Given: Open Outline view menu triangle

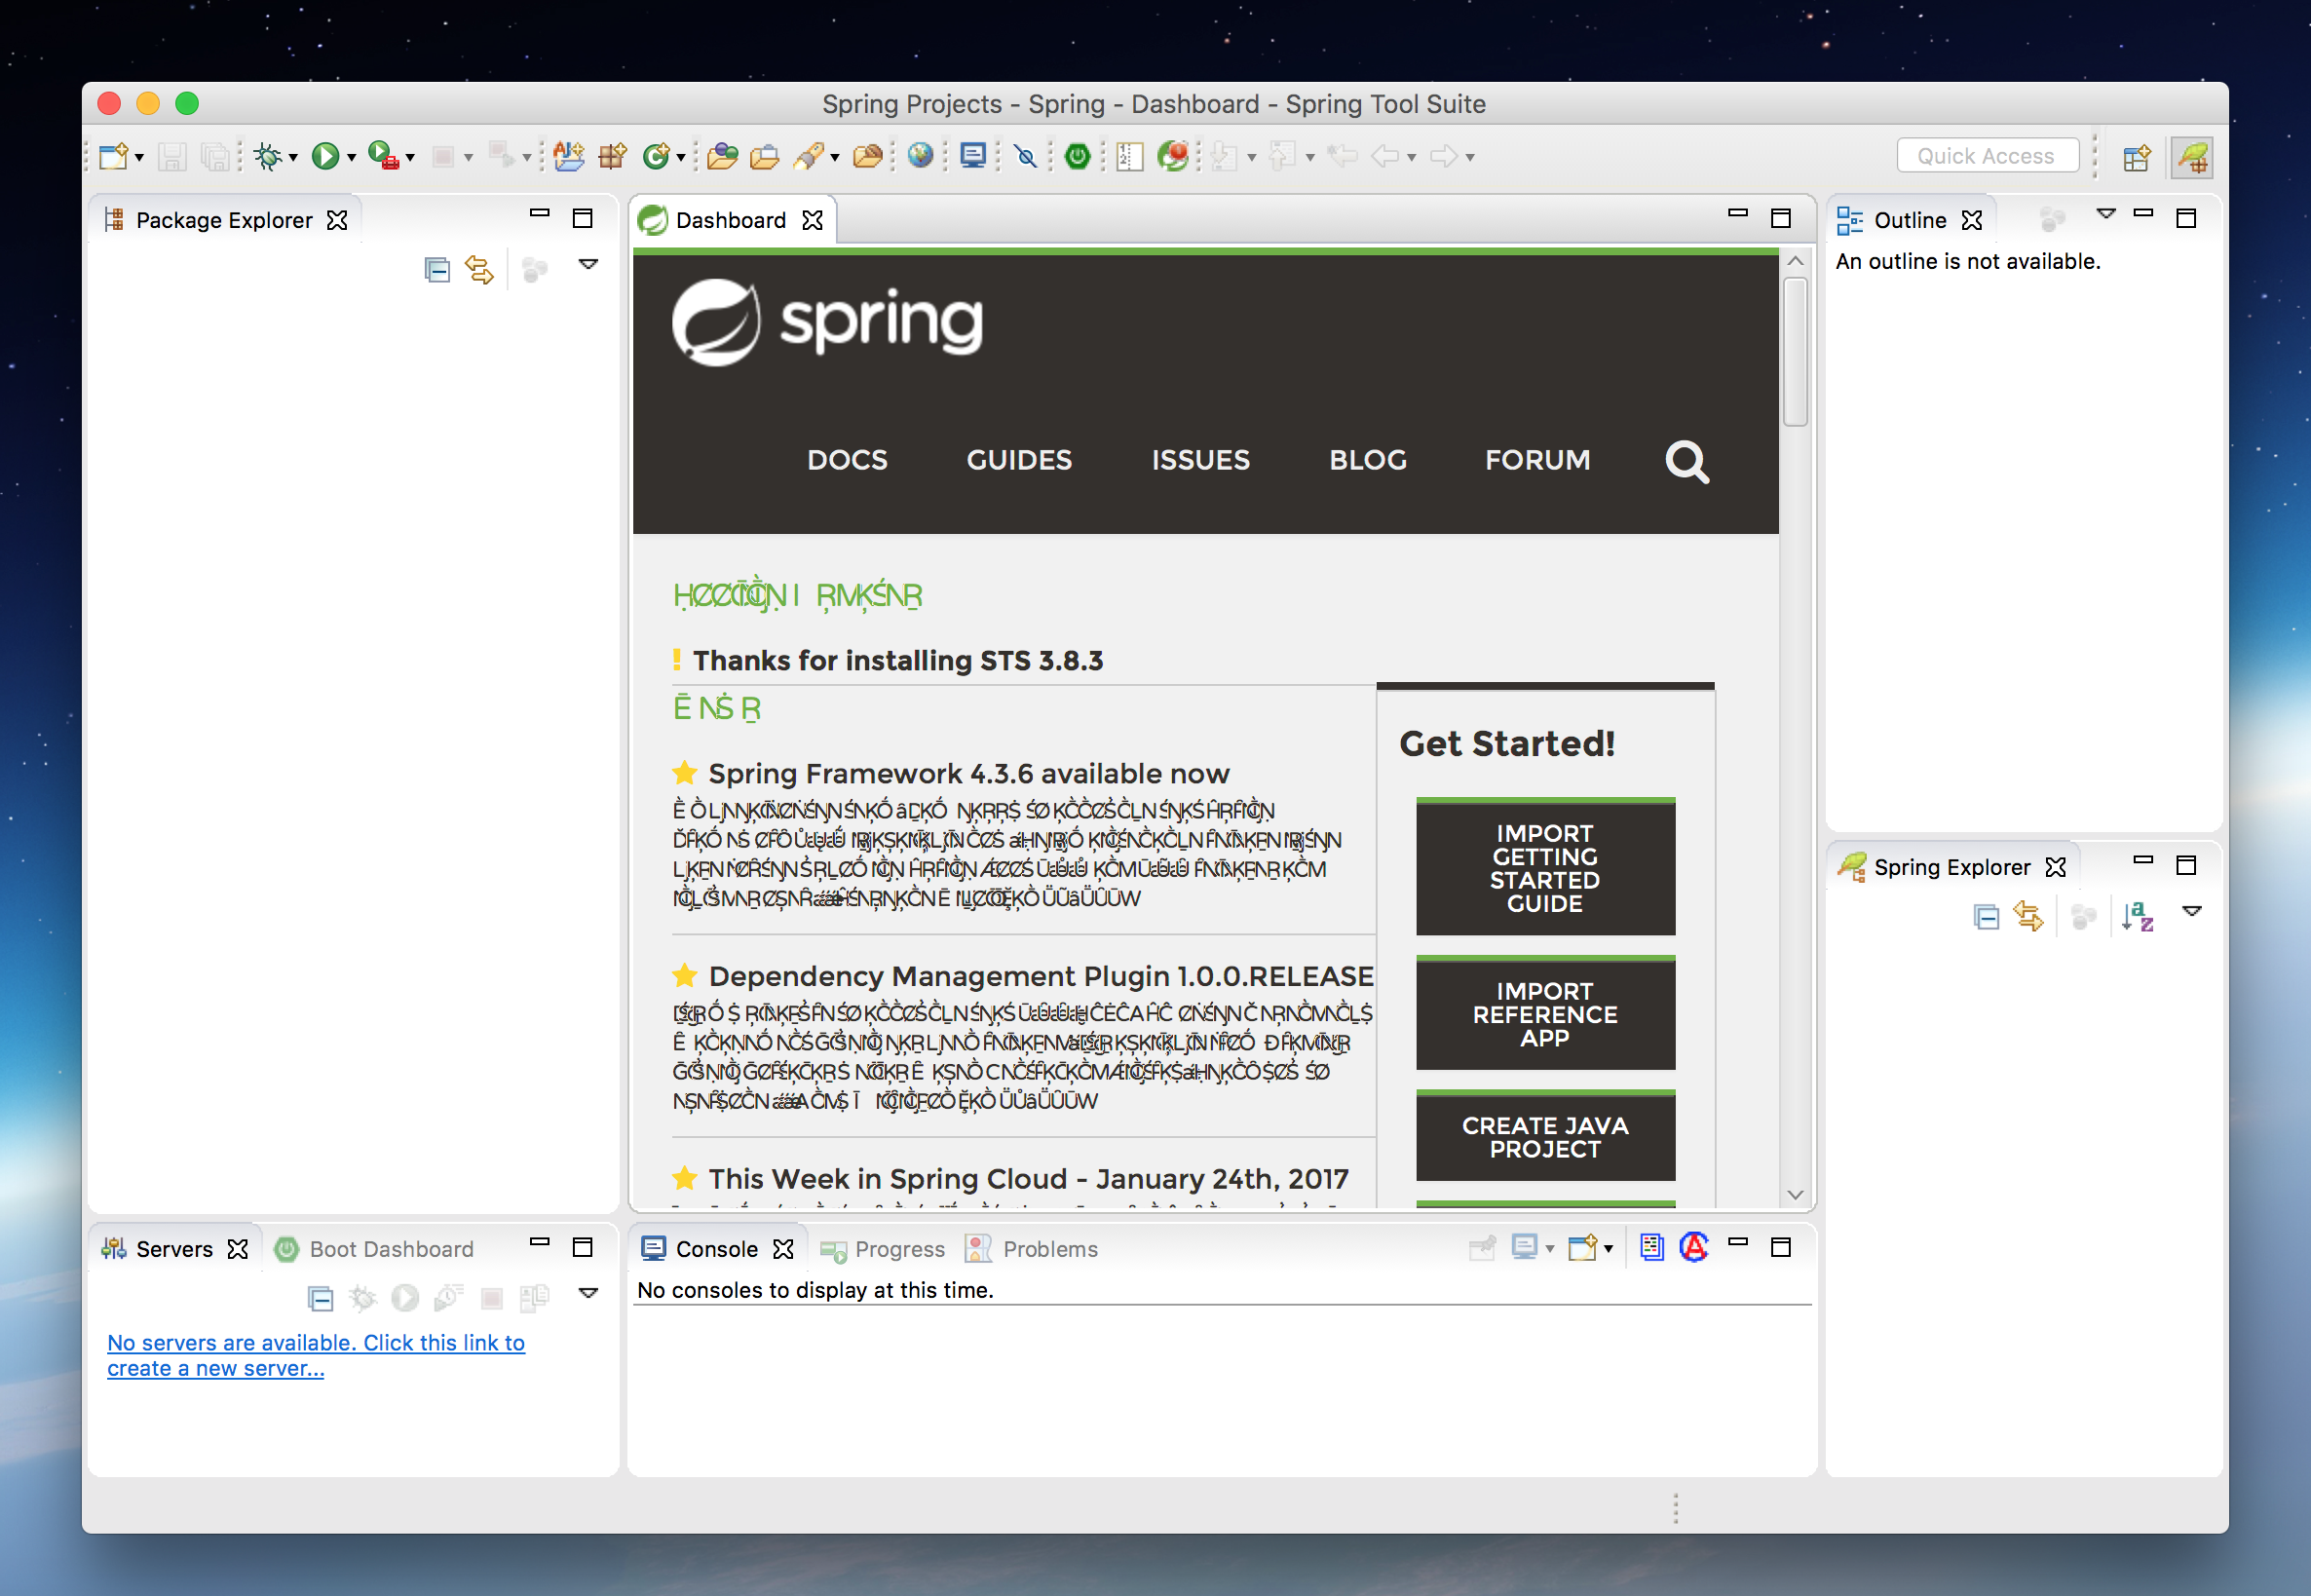Looking at the screenshot, I should coord(2105,213).
